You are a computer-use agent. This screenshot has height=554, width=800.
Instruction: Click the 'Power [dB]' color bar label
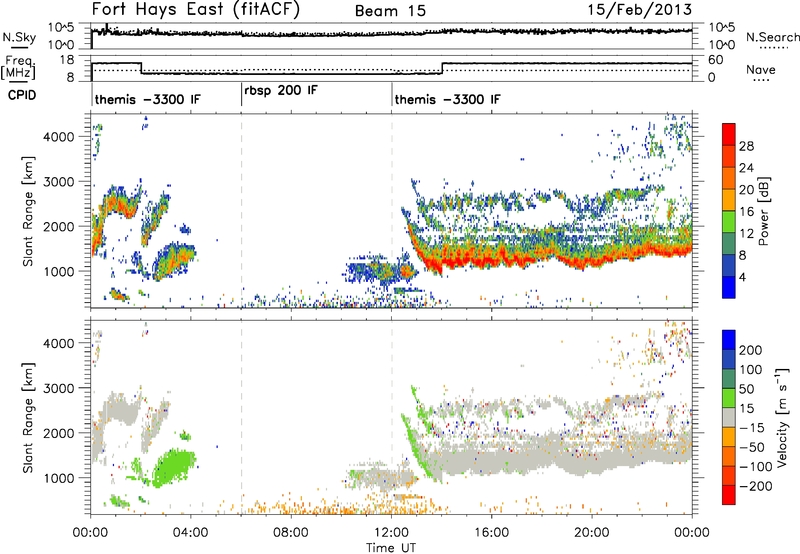764,211
